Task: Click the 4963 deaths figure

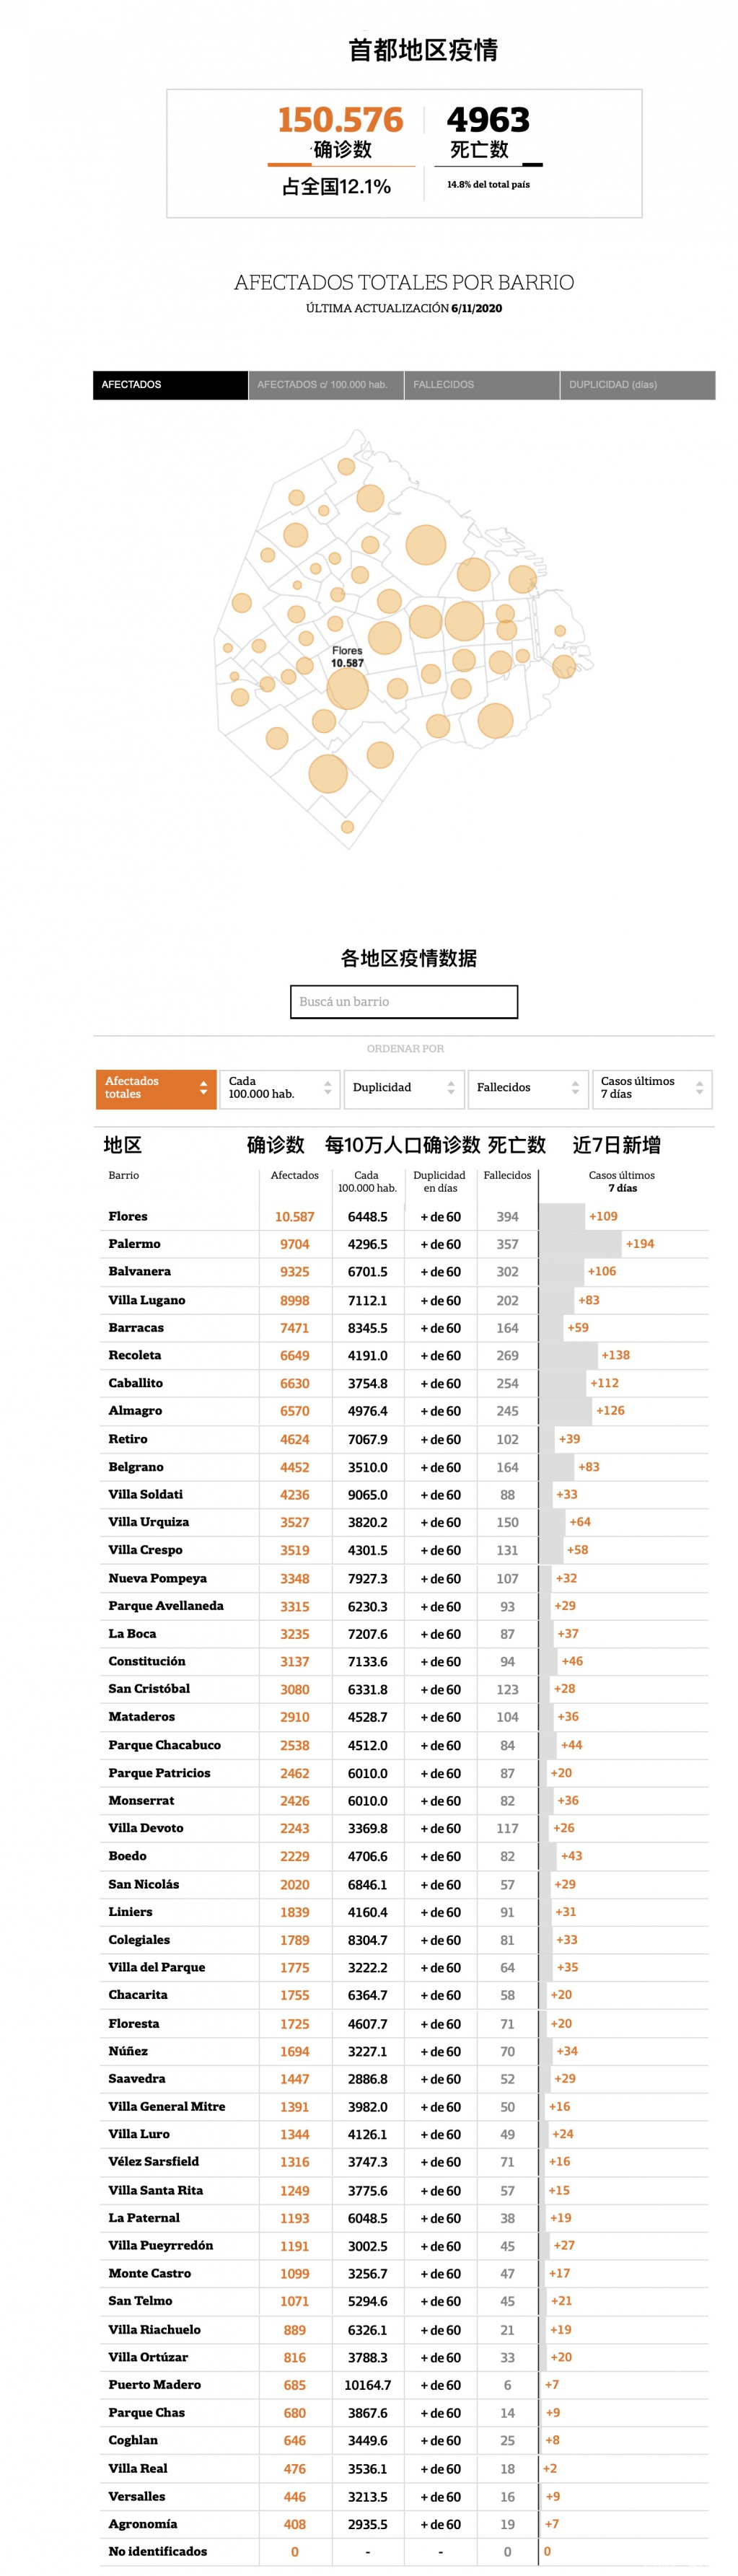Action: pyautogui.click(x=488, y=120)
